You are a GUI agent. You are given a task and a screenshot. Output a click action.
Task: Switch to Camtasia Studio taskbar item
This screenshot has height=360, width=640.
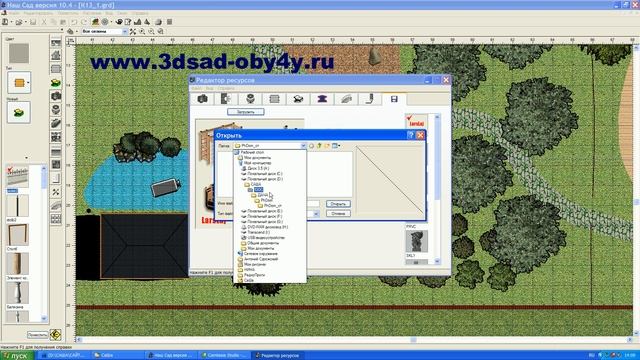click(x=224, y=356)
